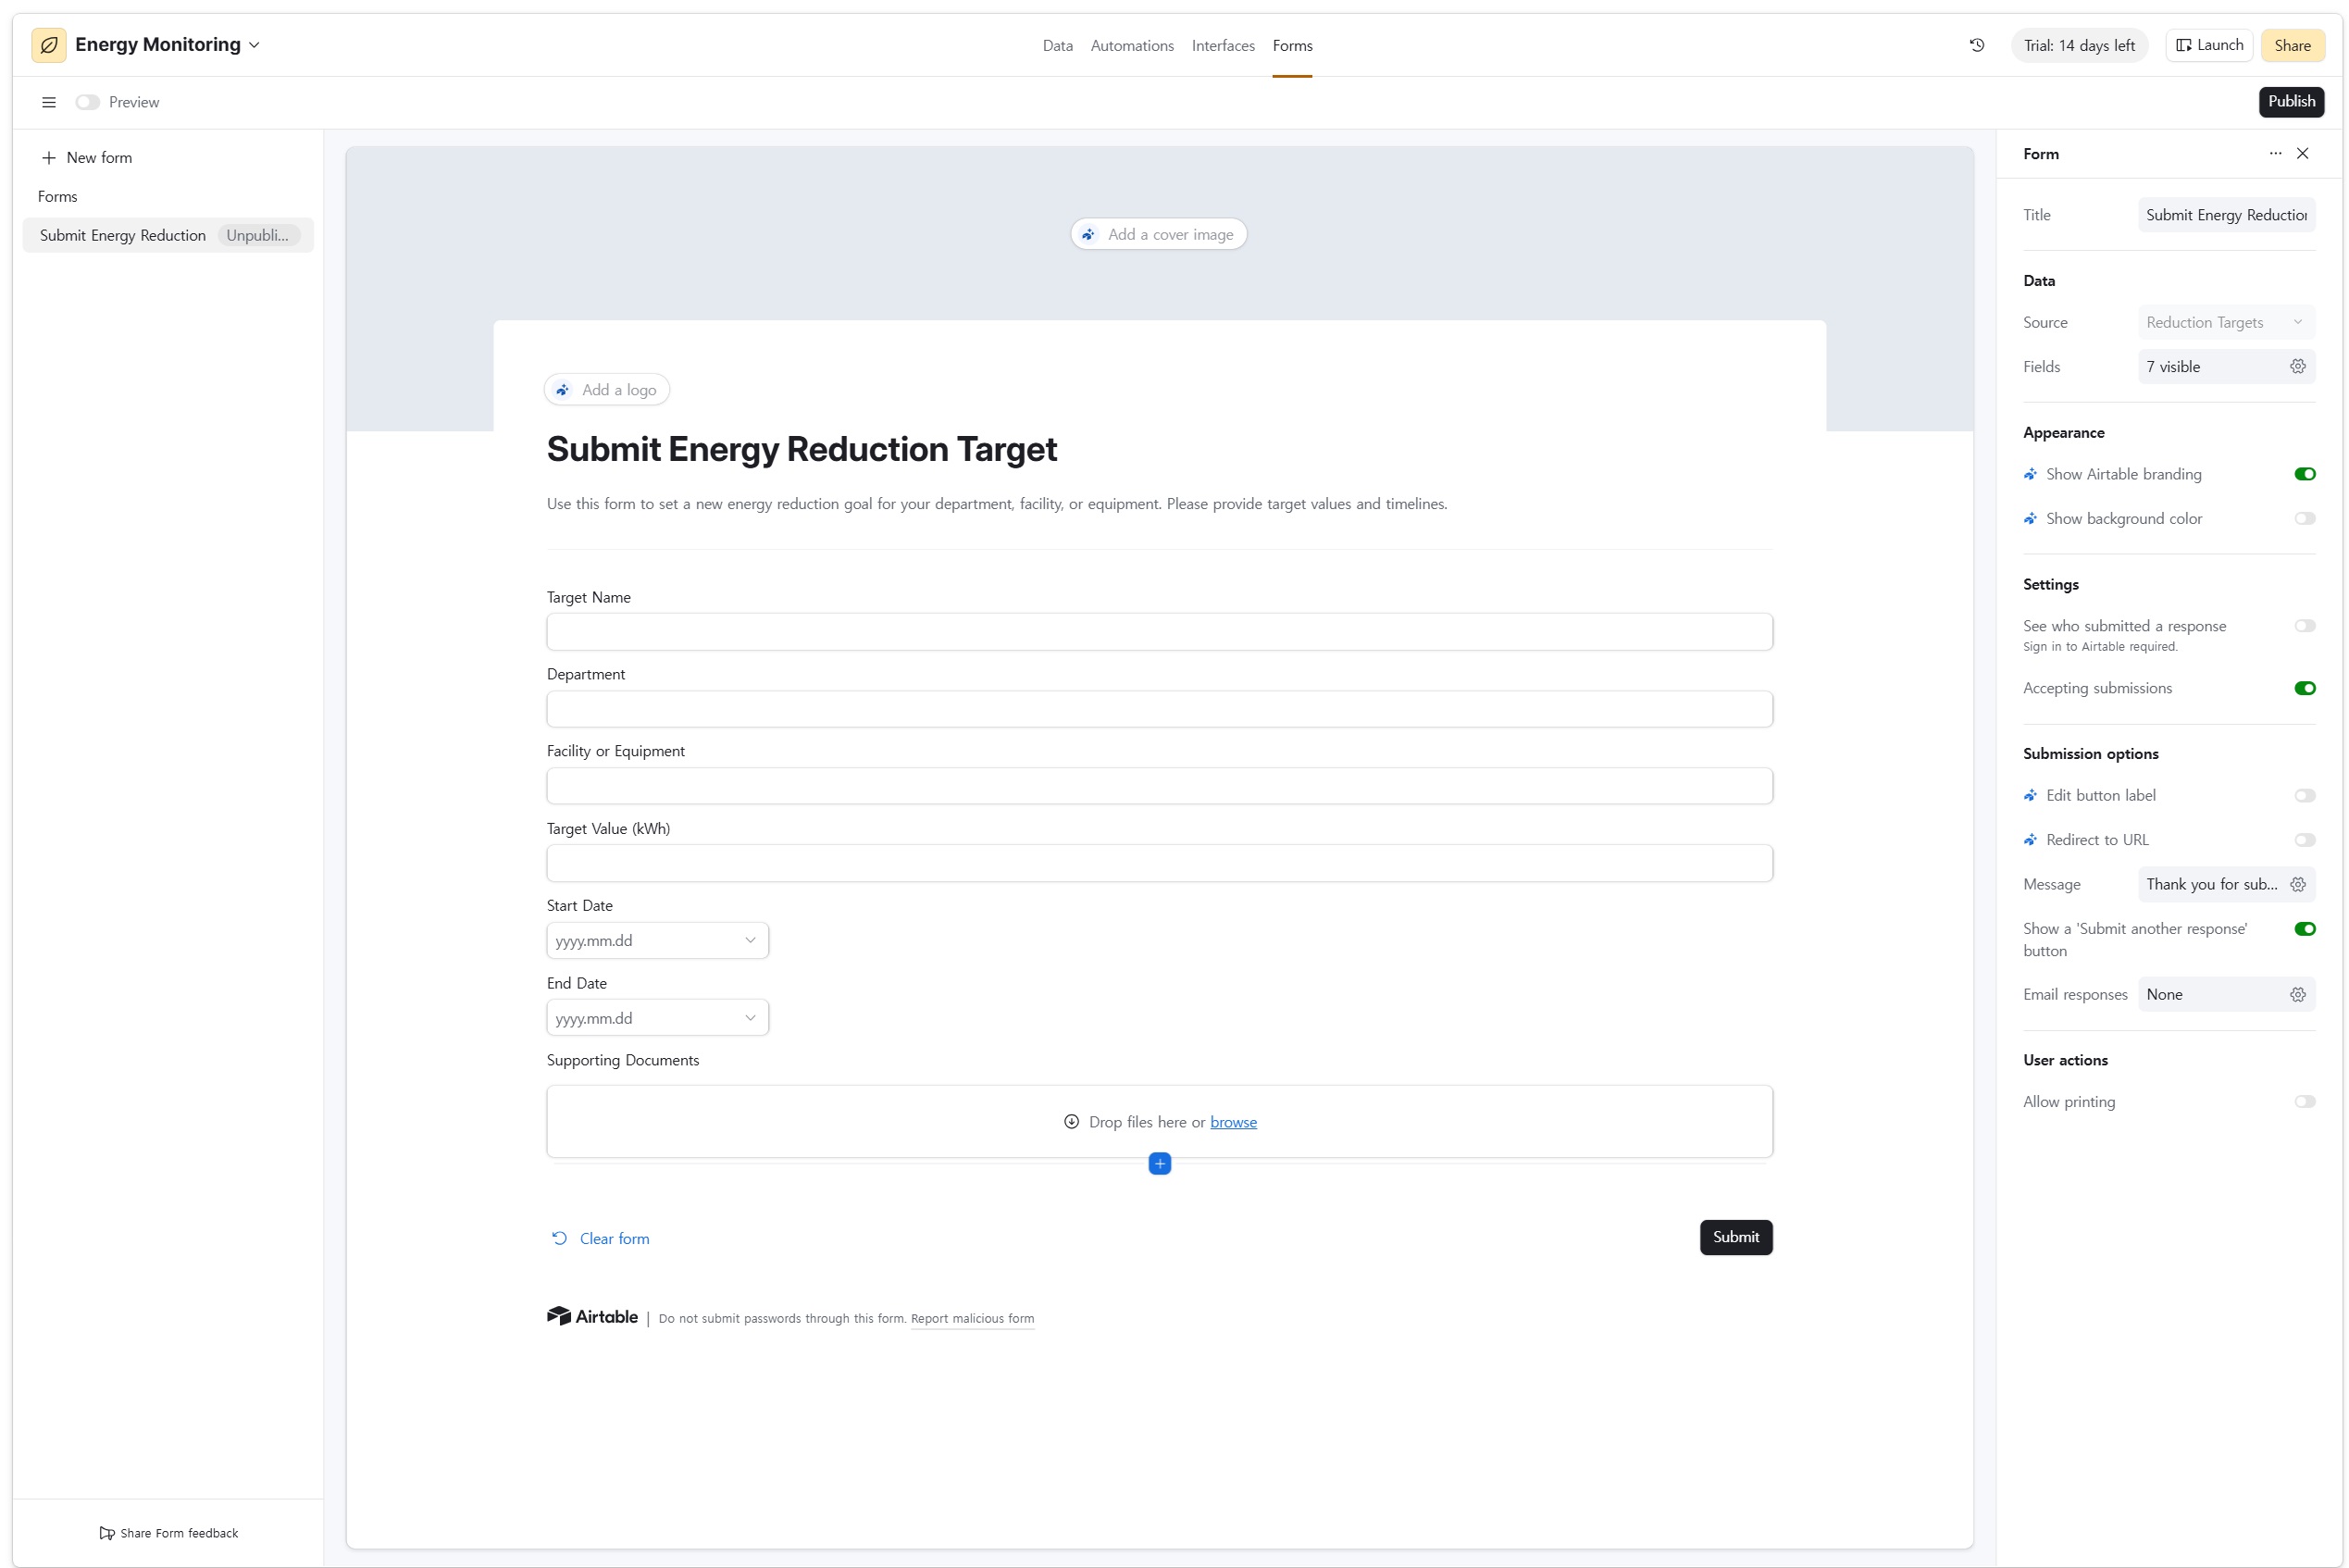Expand the Energy Monitoring base name dropdown
2349x1568 pixels.
[254, 45]
